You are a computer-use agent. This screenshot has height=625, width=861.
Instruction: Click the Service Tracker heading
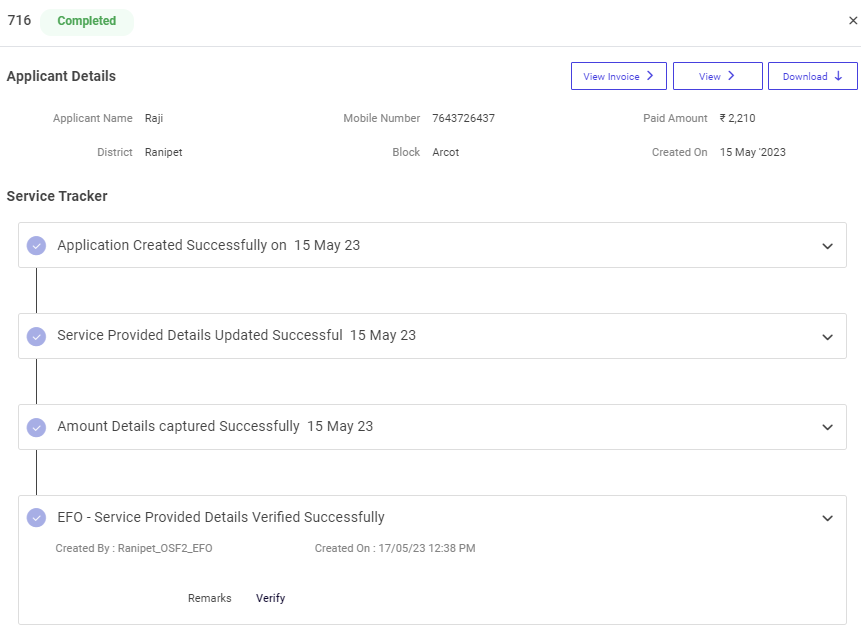(57, 196)
